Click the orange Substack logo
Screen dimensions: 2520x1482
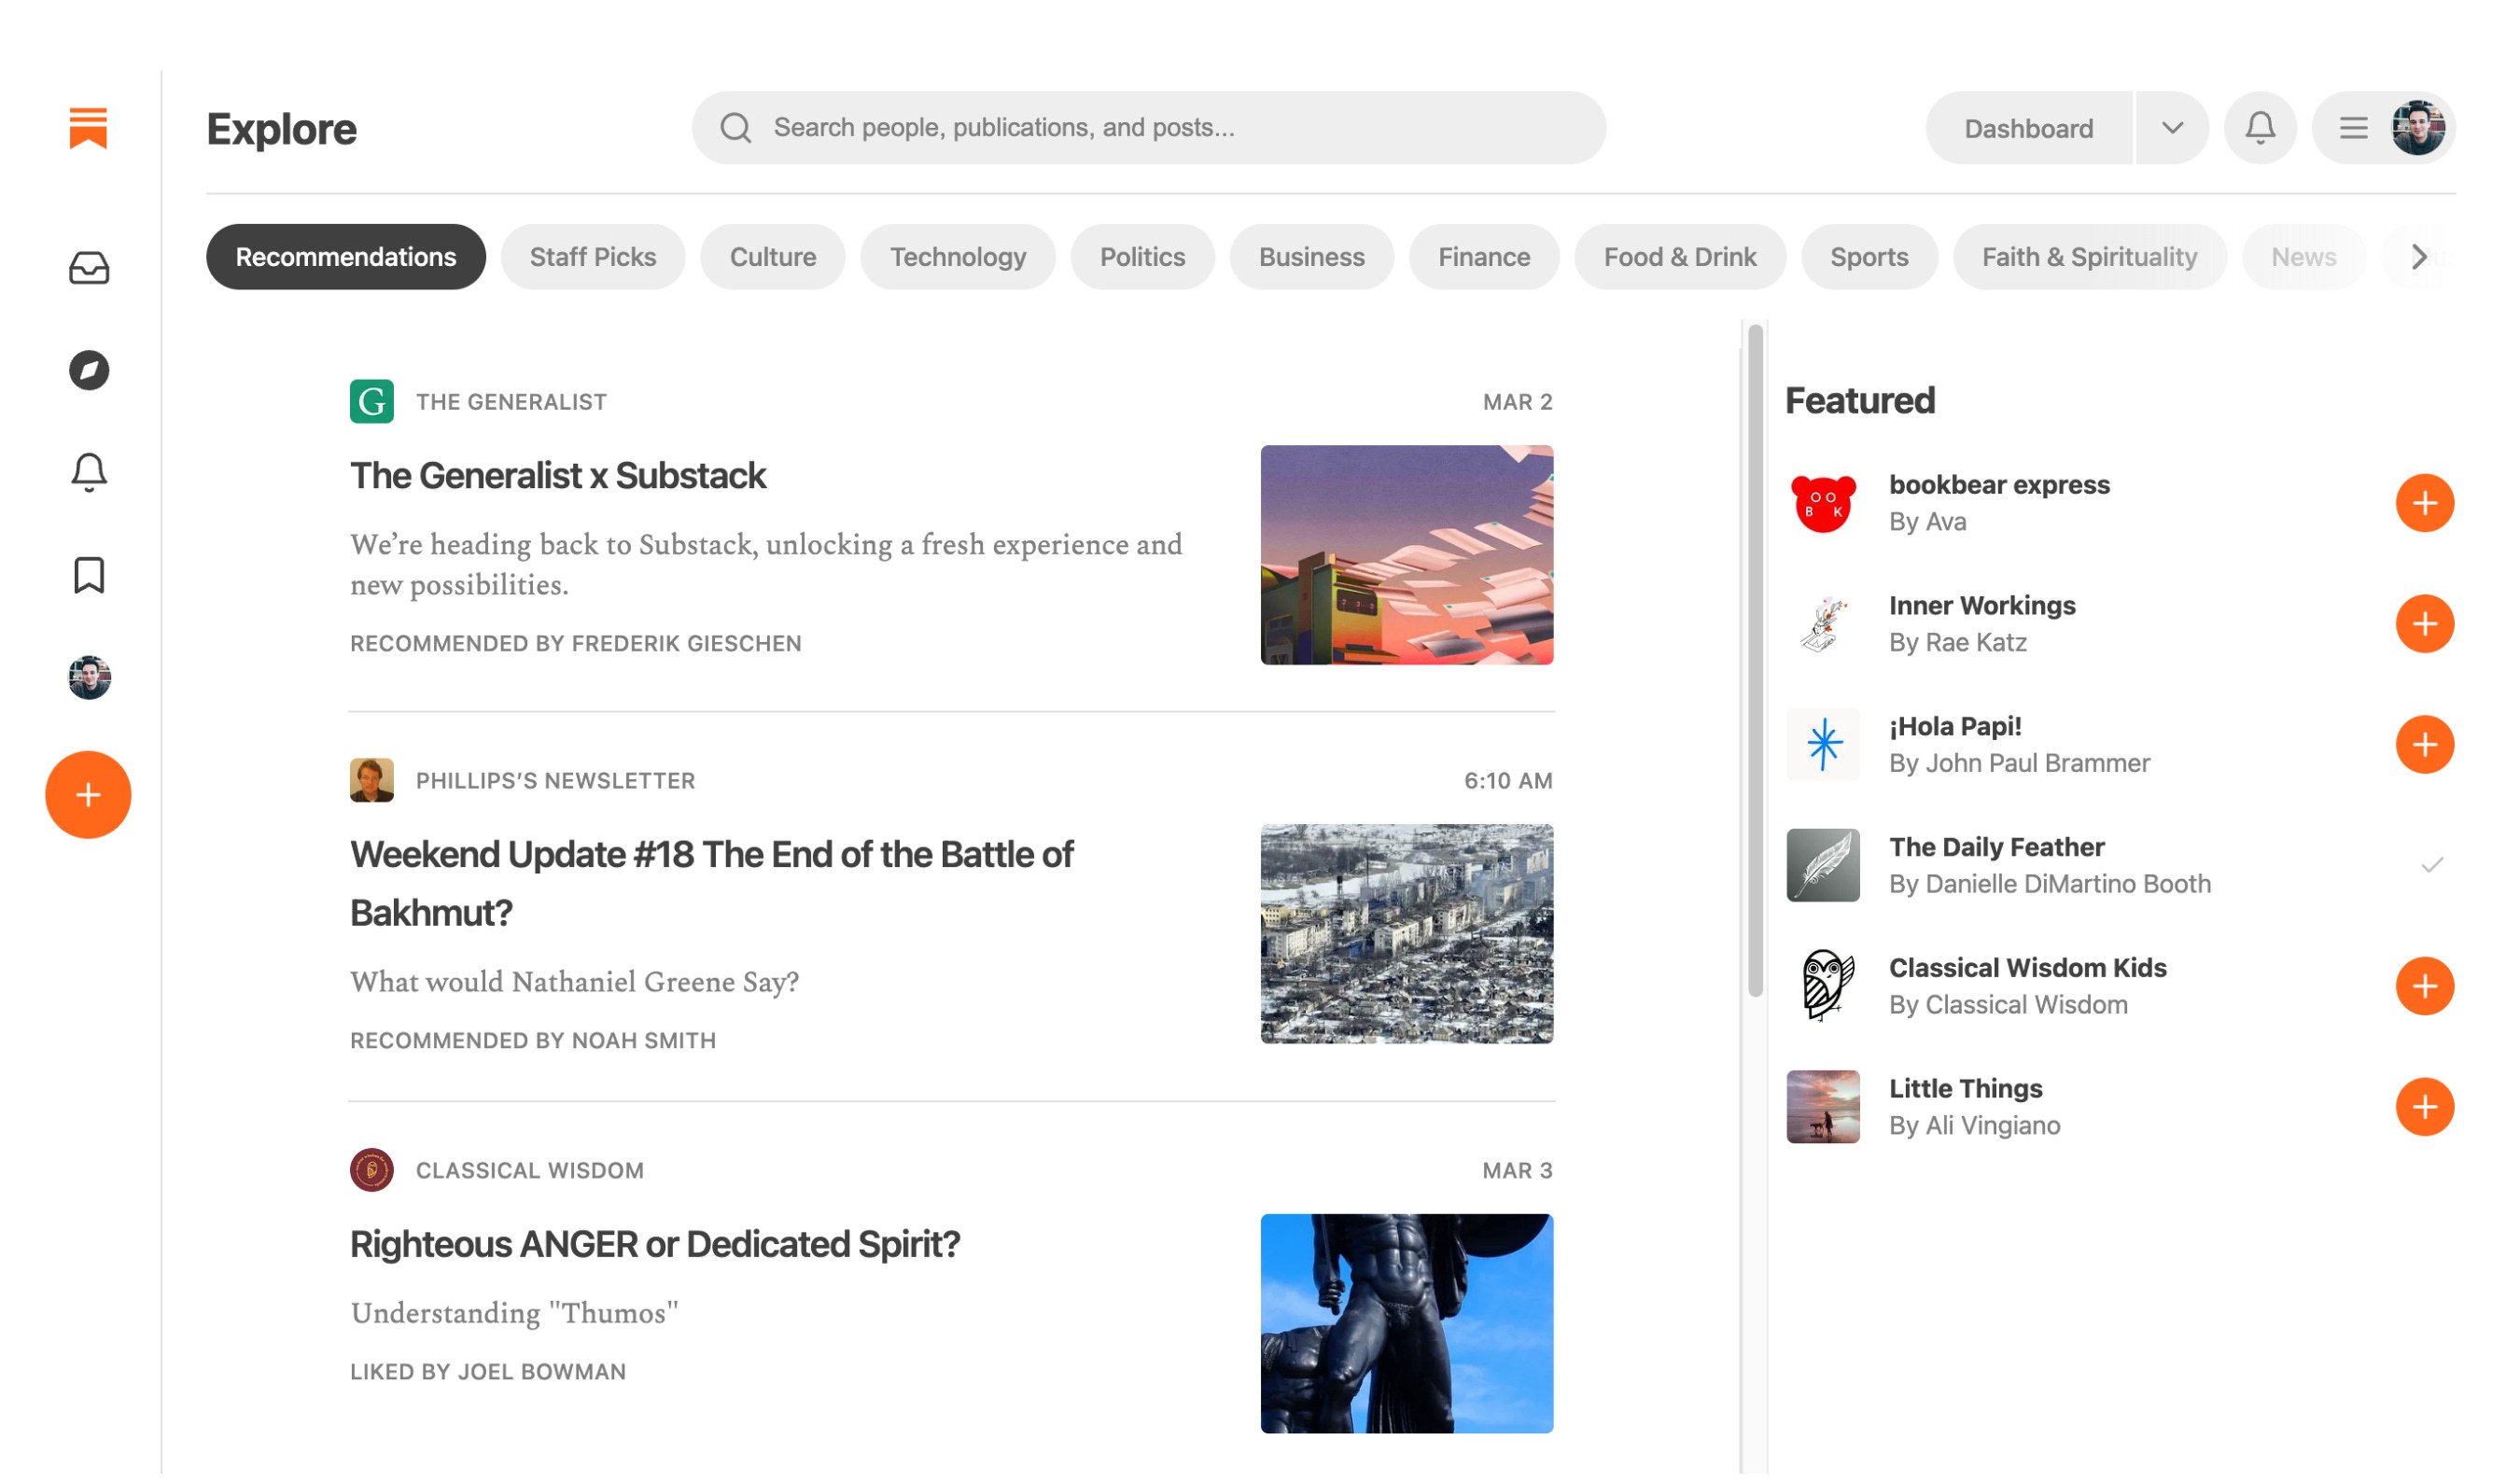(x=88, y=129)
